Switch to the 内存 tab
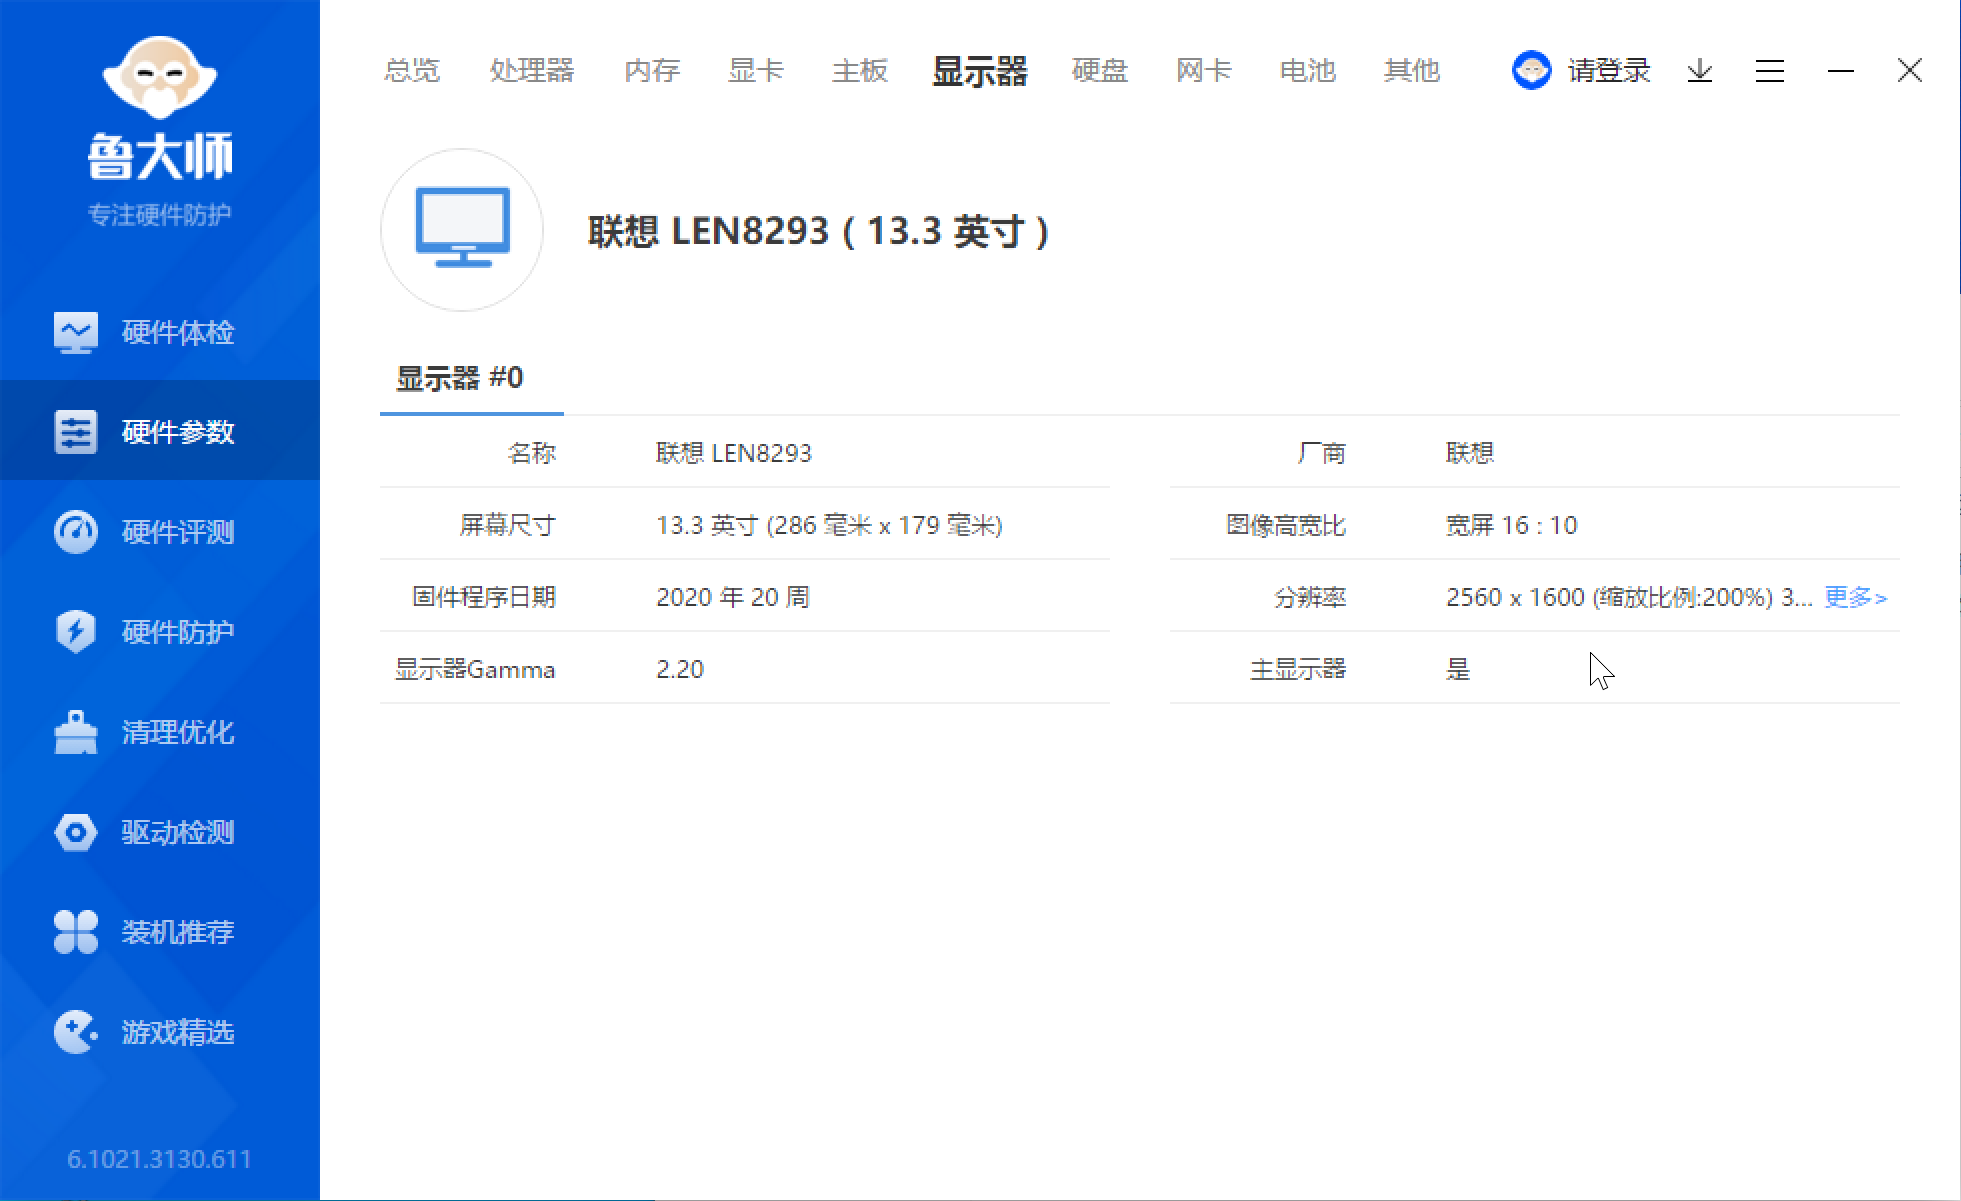 [x=652, y=71]
